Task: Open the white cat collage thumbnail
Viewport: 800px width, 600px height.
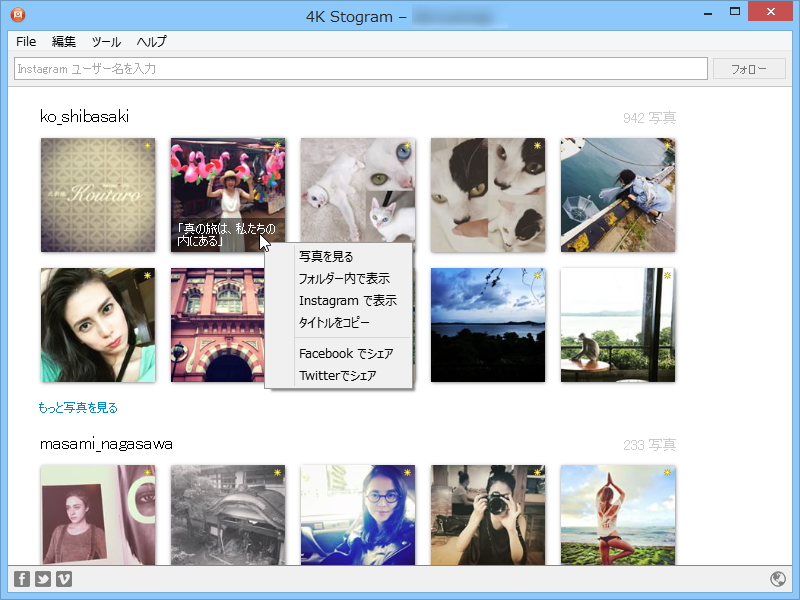Action: 358,189
